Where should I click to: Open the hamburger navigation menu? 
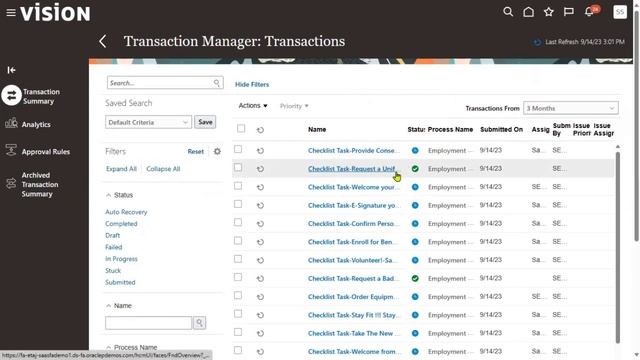click(x=11, y=13)
